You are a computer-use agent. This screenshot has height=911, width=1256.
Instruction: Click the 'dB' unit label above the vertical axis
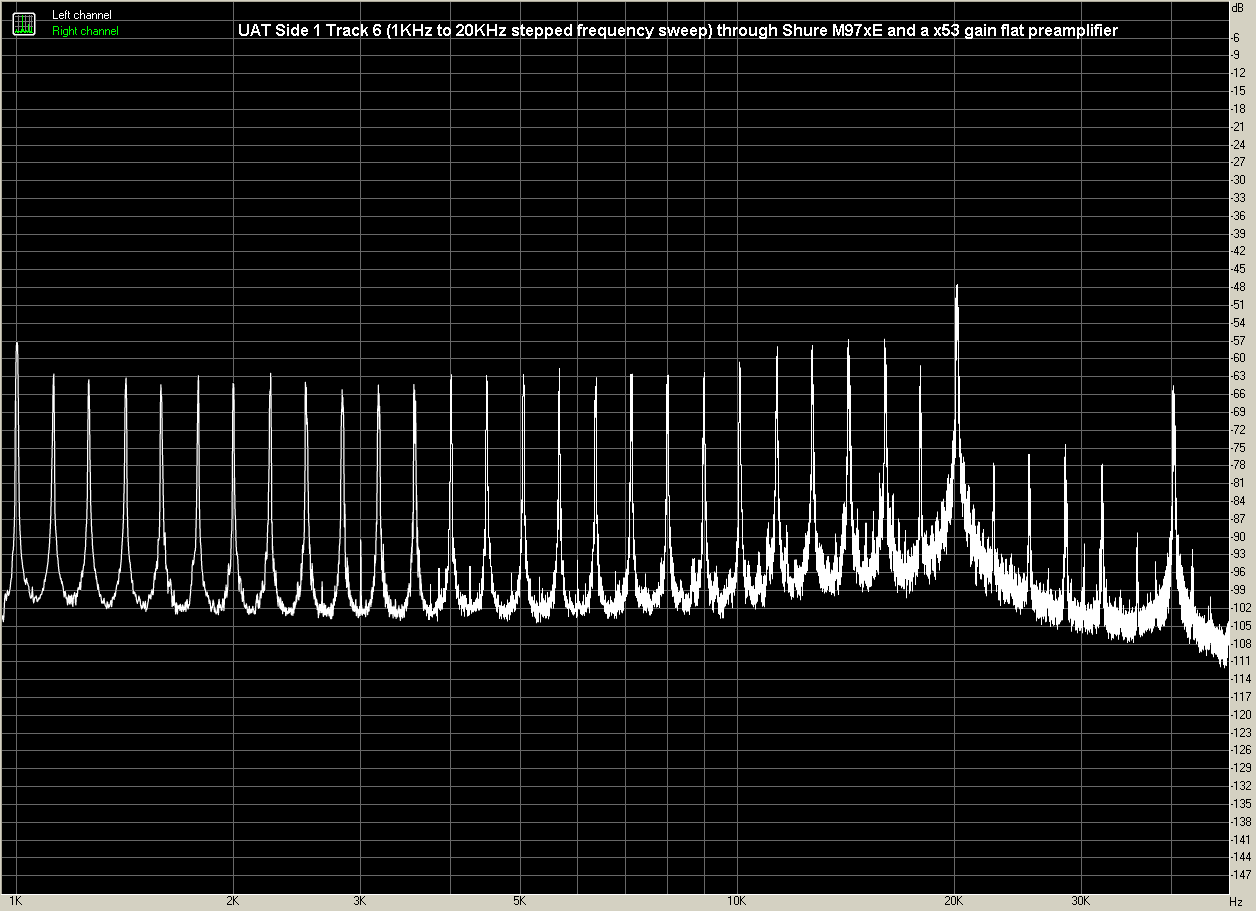tap(1239, 8)
